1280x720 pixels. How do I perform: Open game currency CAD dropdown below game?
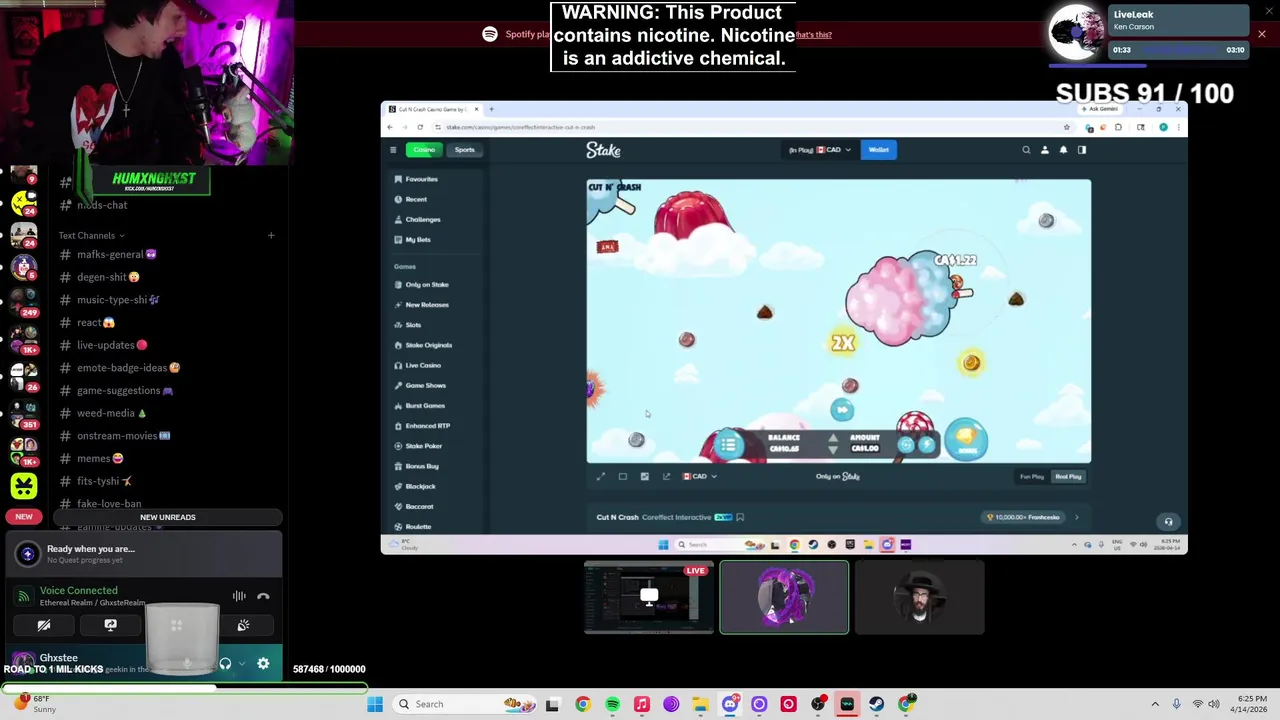[700, 477]
